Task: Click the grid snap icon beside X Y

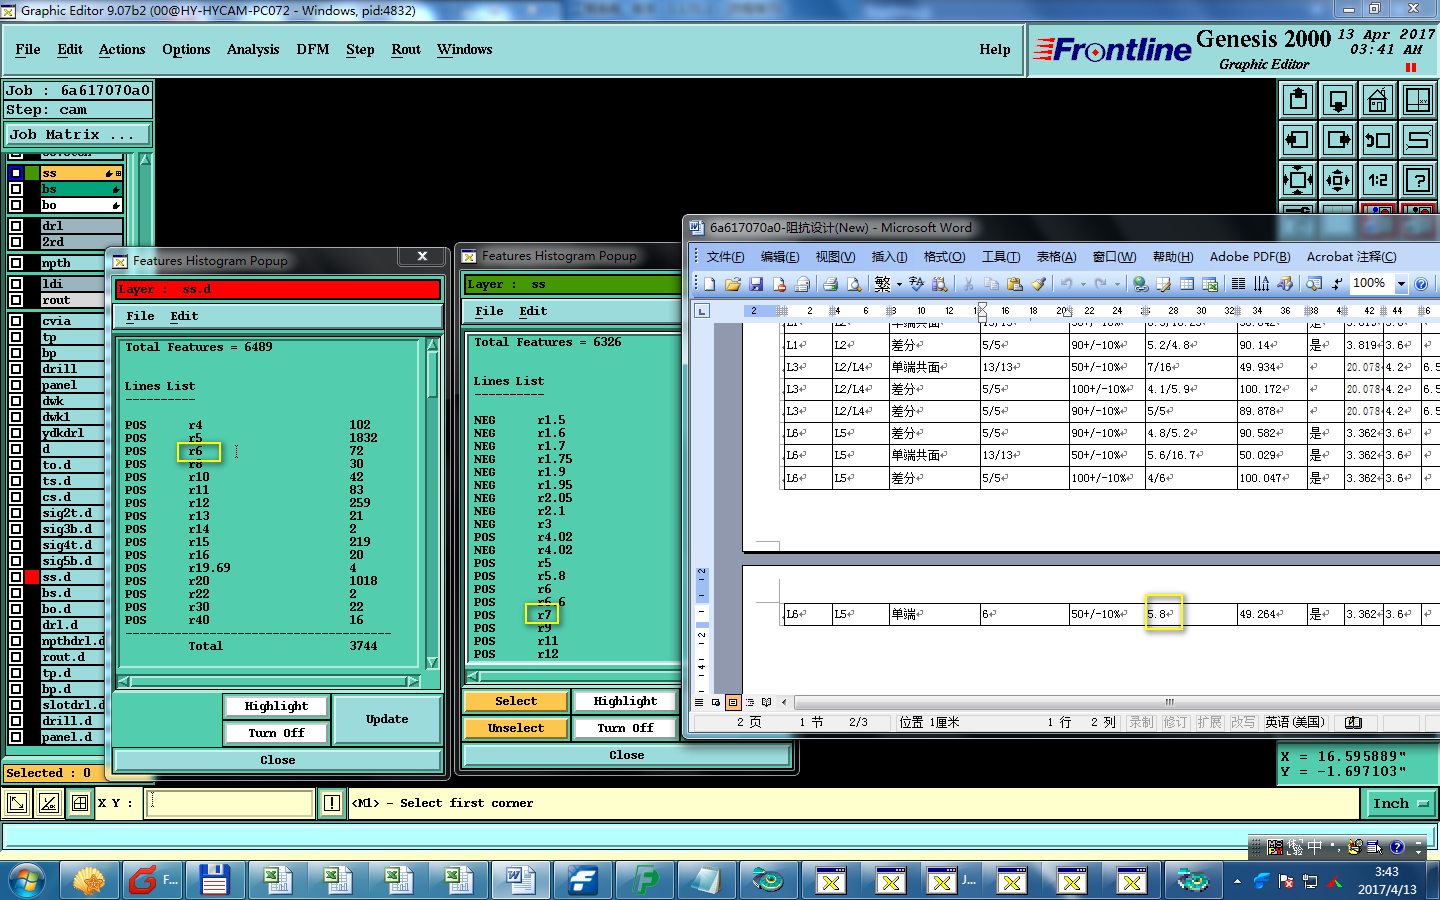Action: [x=80, y=802]
